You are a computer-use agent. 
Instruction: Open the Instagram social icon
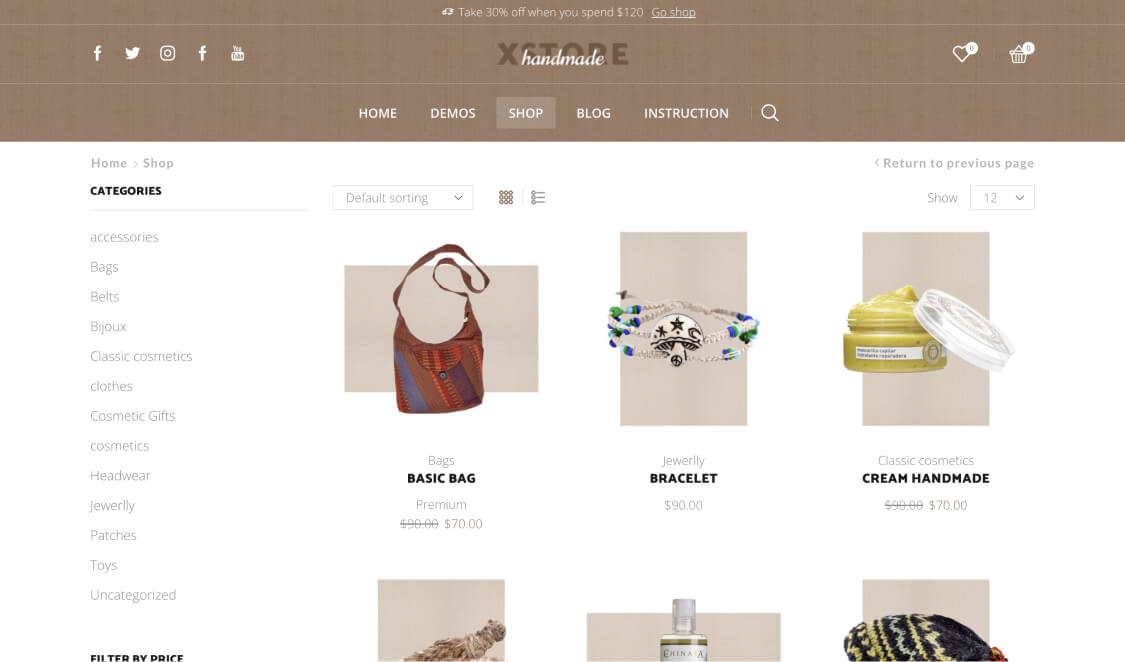tap(167, 53)
